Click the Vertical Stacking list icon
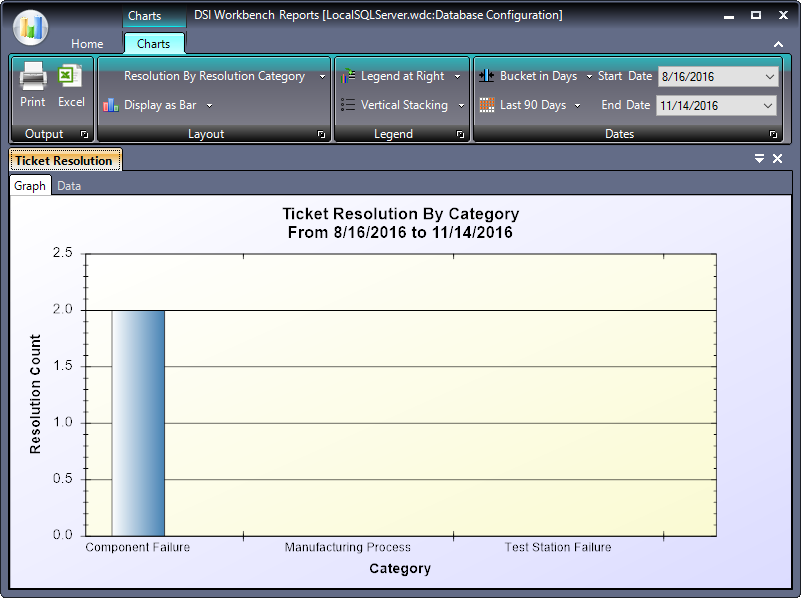 (x=348, y=105)
